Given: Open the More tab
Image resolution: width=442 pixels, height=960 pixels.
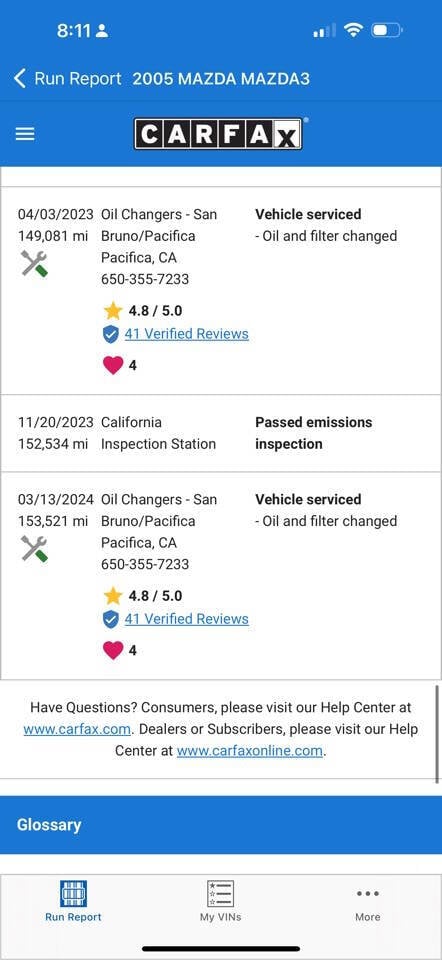Looking at the screenshot, I should 367,904.
